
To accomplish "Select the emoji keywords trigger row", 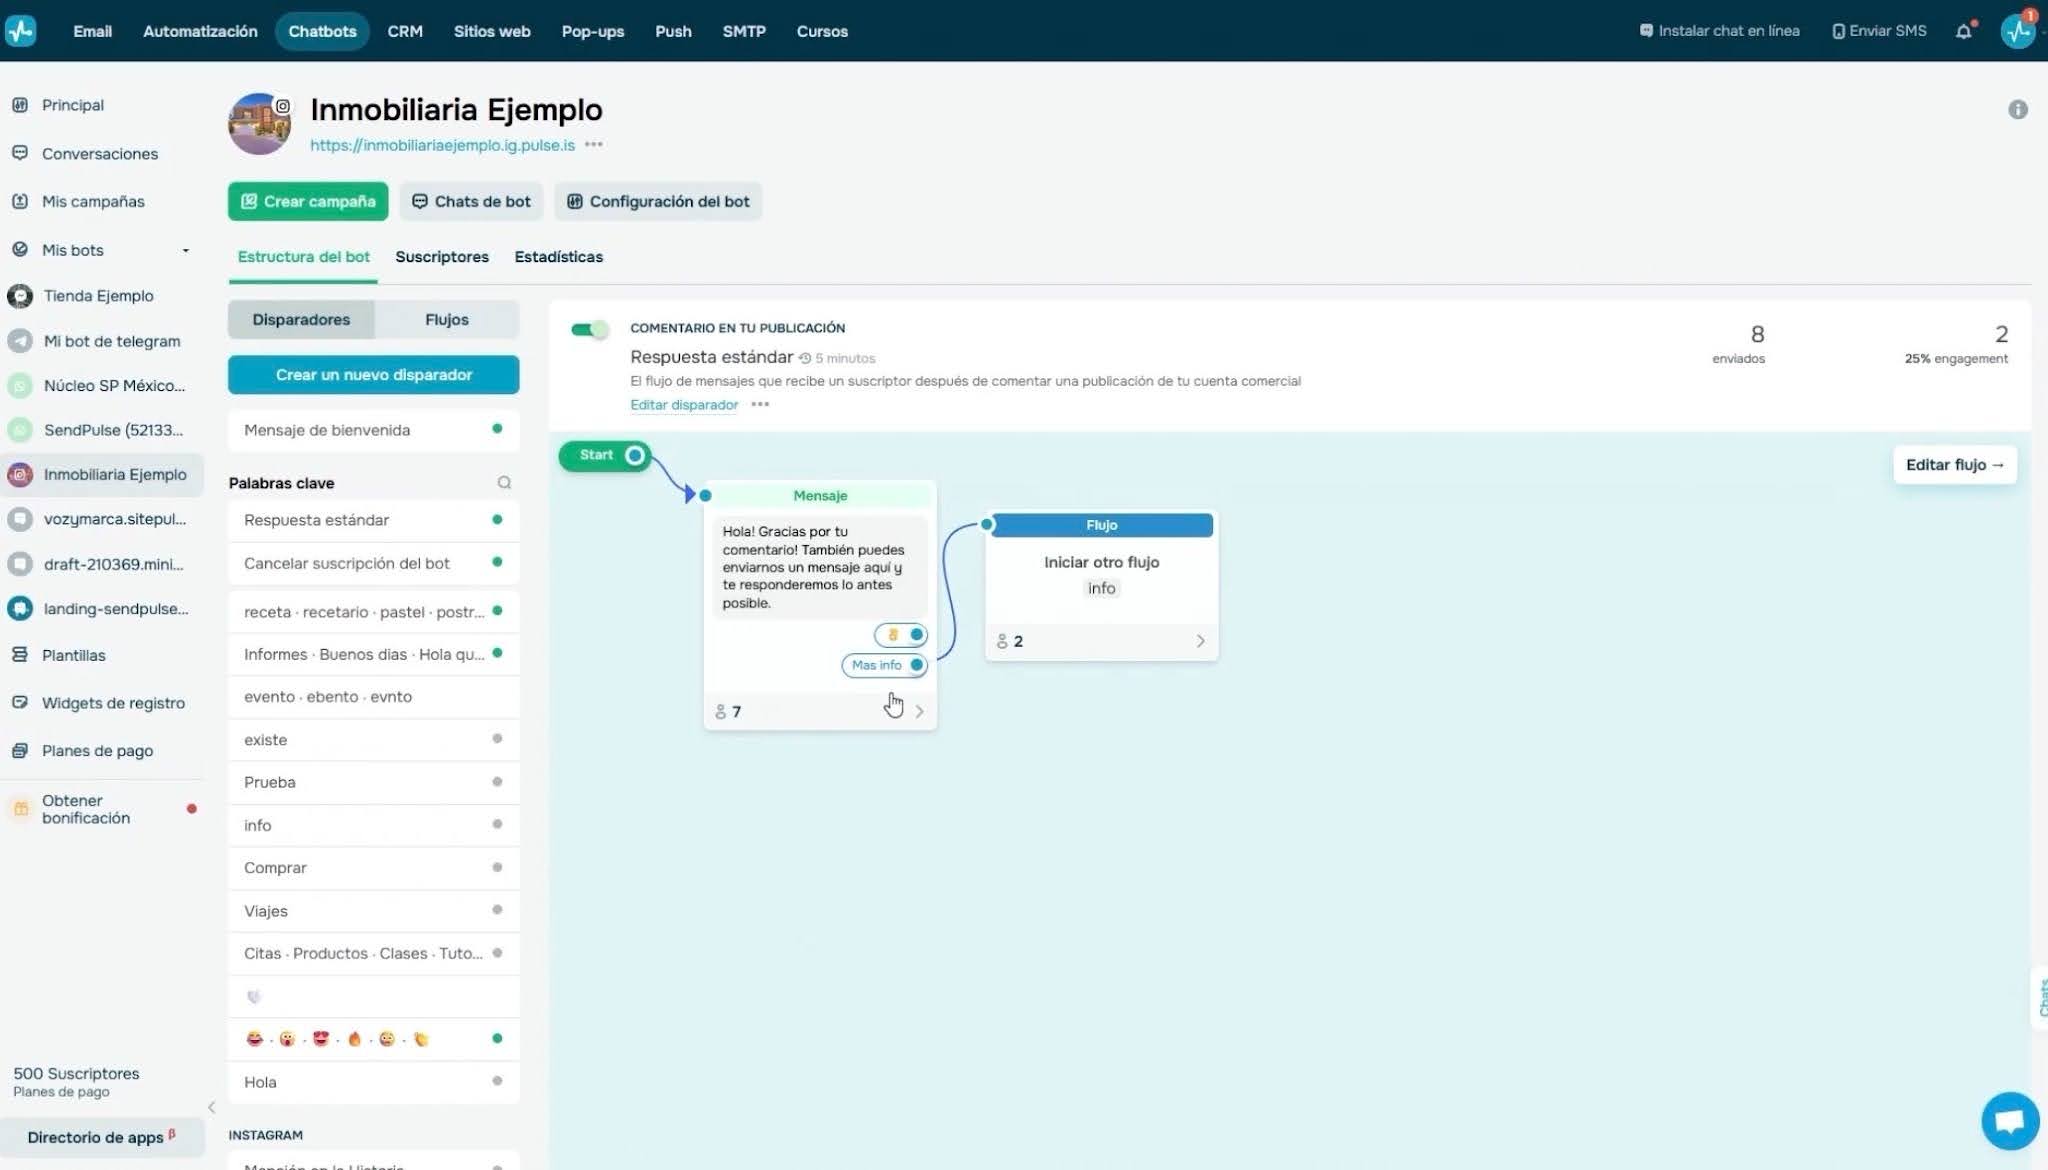I will click(374, 1039).
